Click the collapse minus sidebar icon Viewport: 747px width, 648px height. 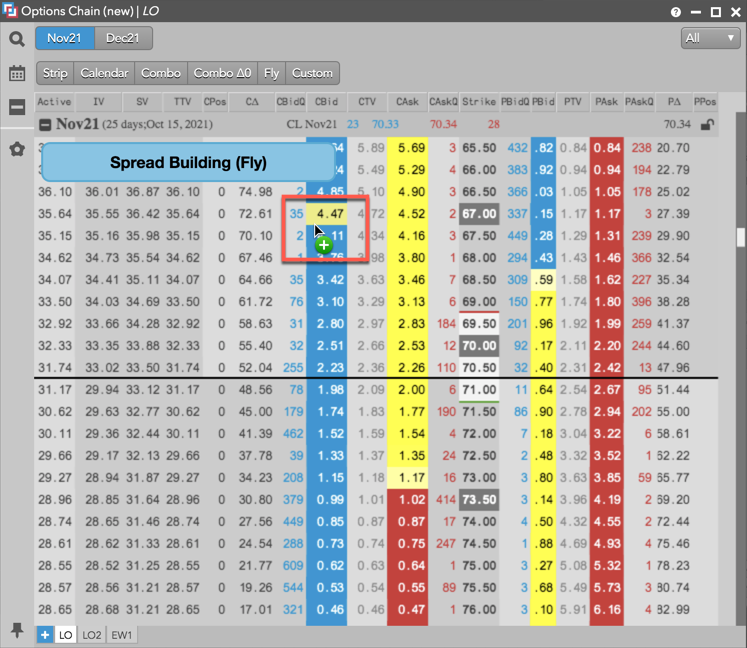point(17,107)
